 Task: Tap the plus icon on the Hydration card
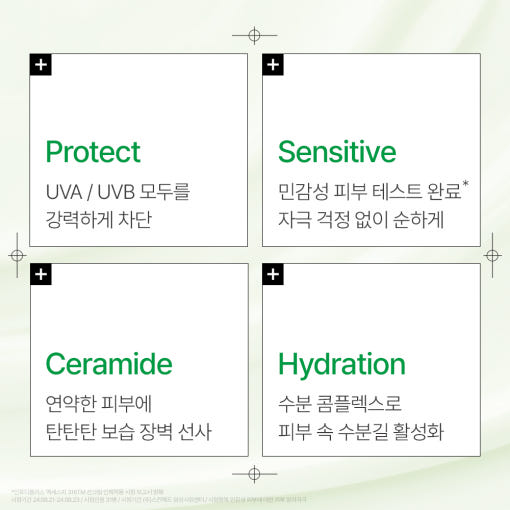click(273, 274)
